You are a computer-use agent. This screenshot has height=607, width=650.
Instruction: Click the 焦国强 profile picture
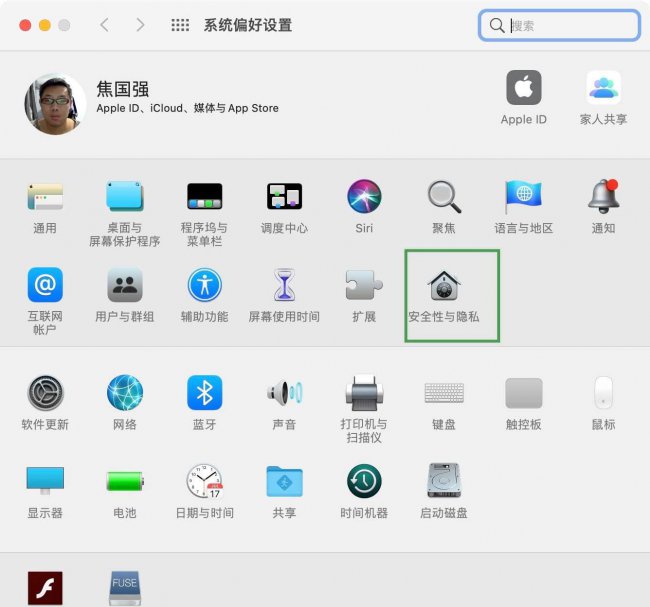click(55, 104)
